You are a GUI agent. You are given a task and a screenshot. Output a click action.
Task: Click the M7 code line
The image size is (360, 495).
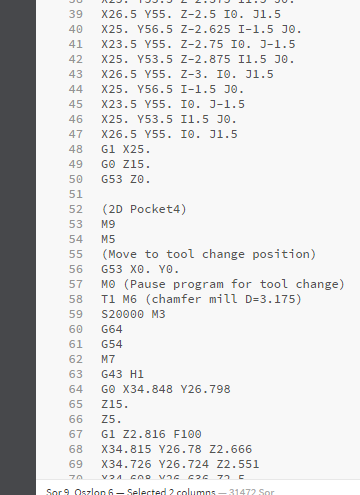pyautogui.click(x=108, y=359)
